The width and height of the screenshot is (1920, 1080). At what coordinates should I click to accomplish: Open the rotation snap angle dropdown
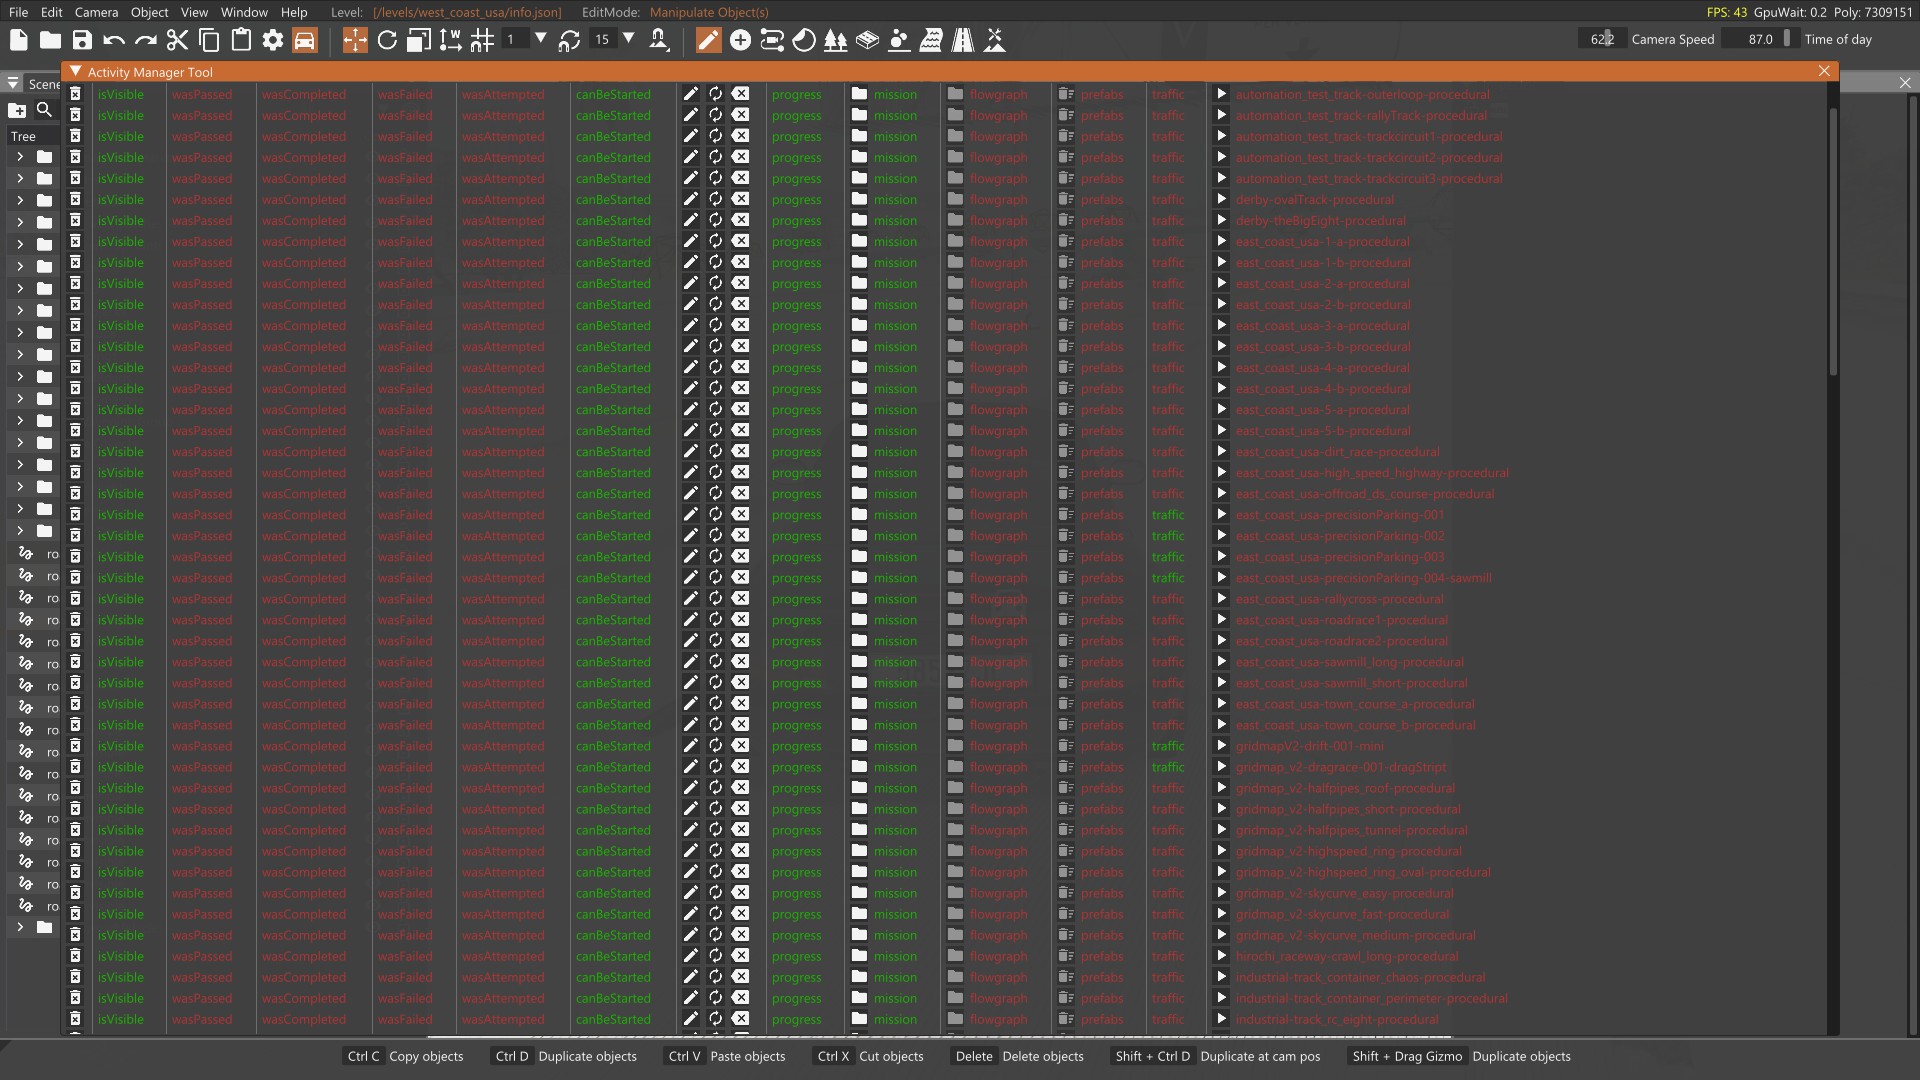629,39
